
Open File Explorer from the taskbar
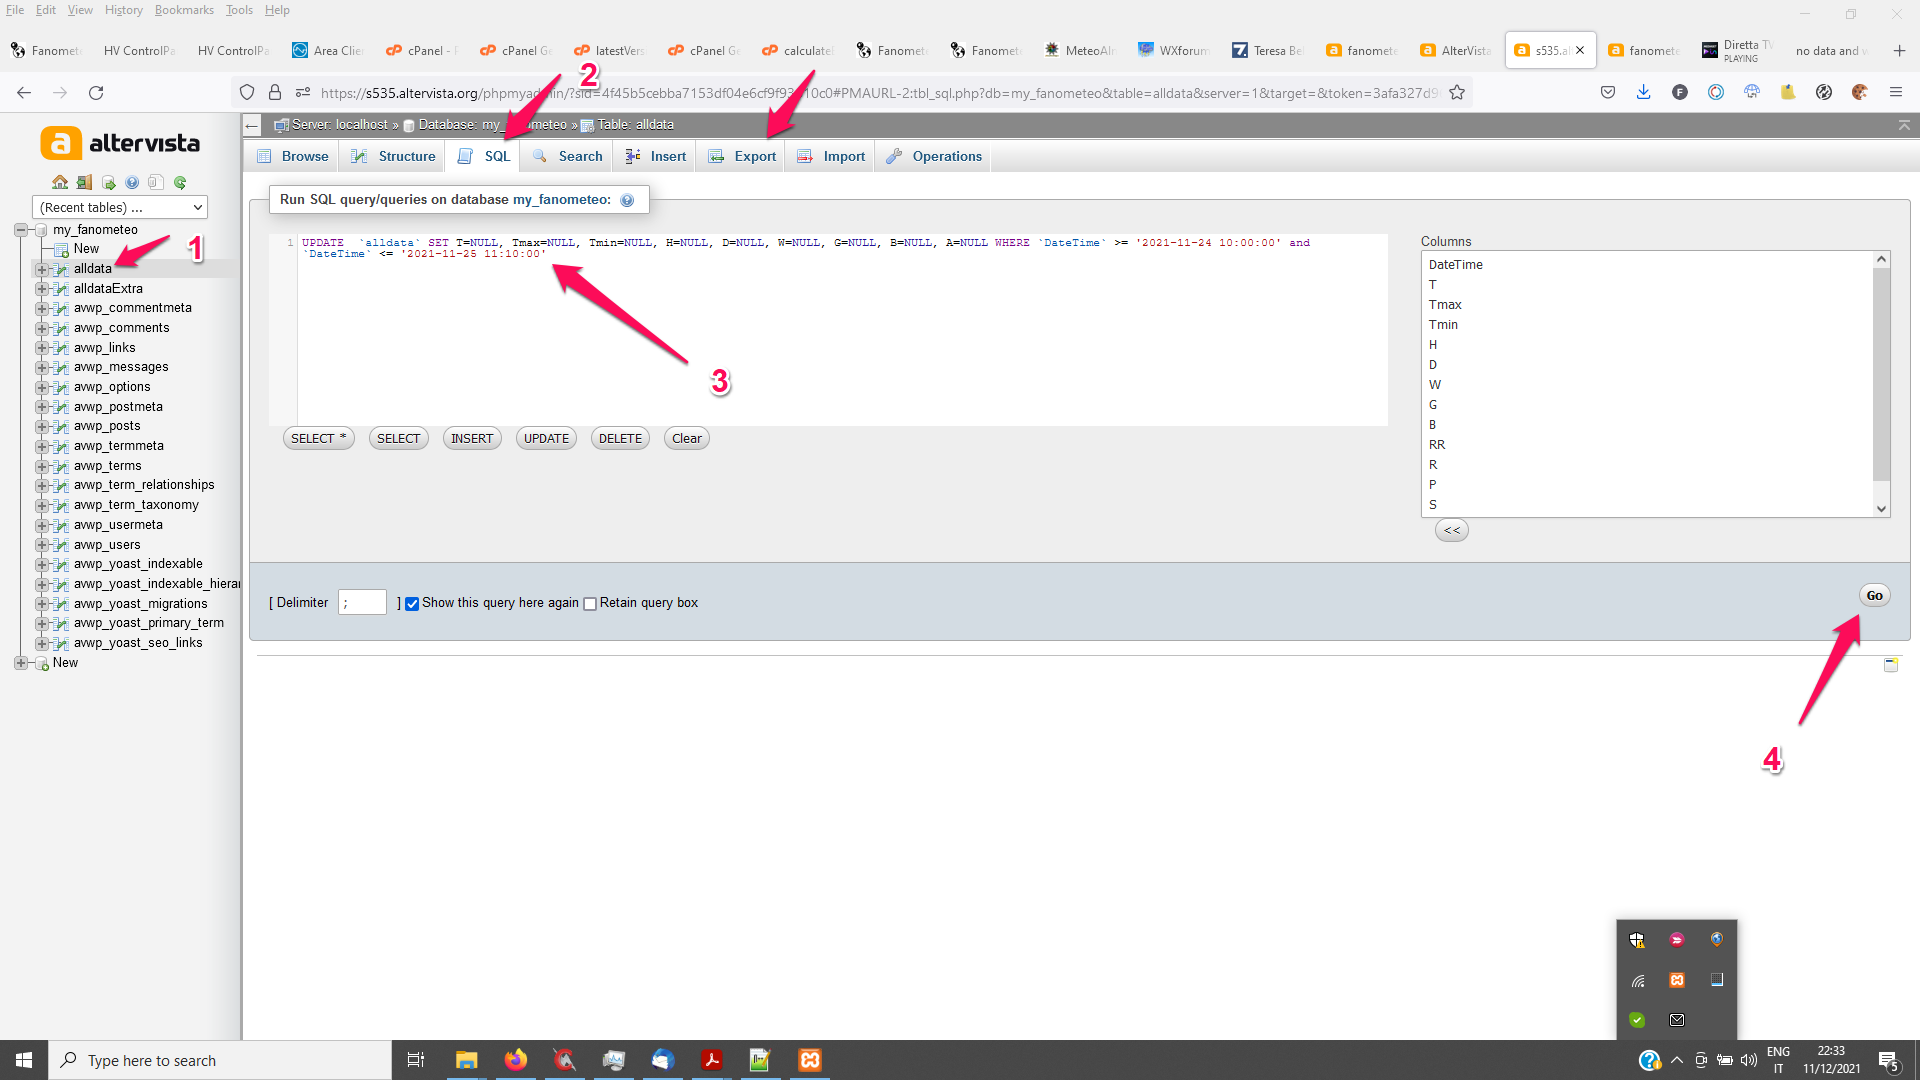pos(466,1060)
